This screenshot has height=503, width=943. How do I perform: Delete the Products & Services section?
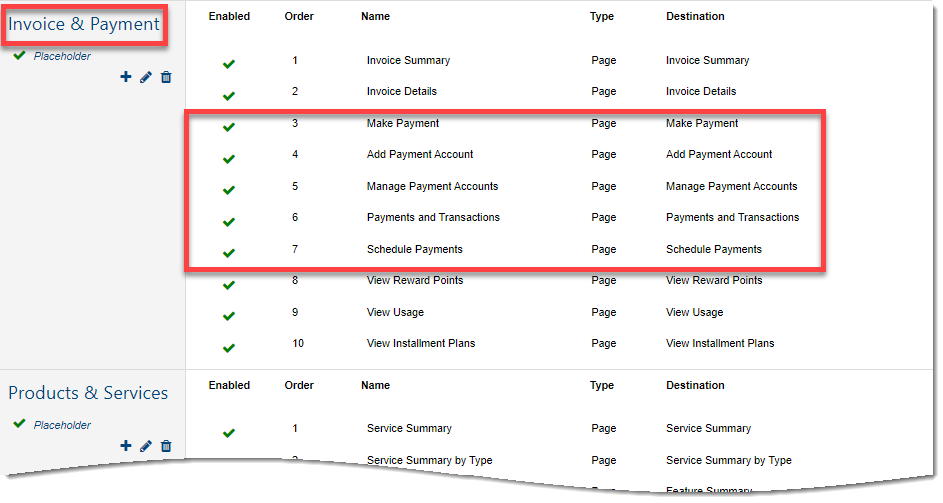click(x=166, y=446)
